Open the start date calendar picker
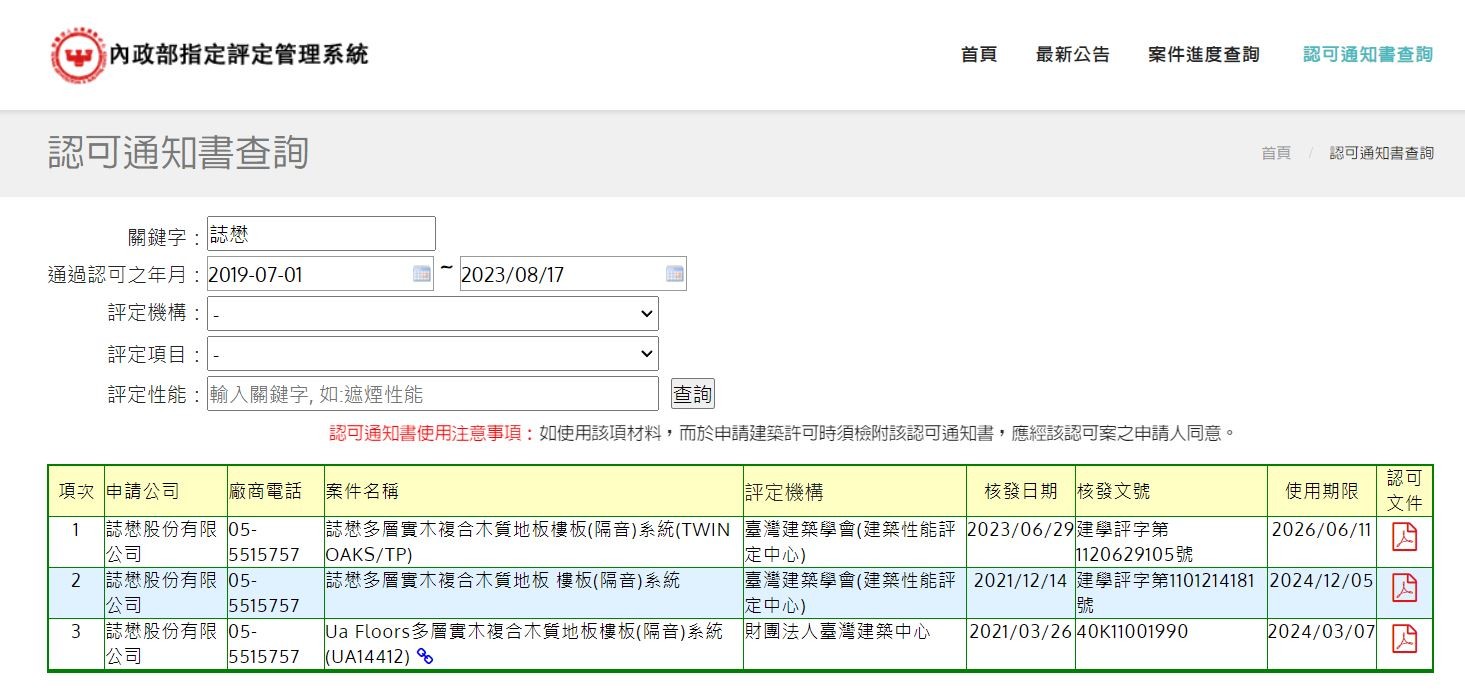This screenshot has height=690, width=1465. (x=422, y=274)
